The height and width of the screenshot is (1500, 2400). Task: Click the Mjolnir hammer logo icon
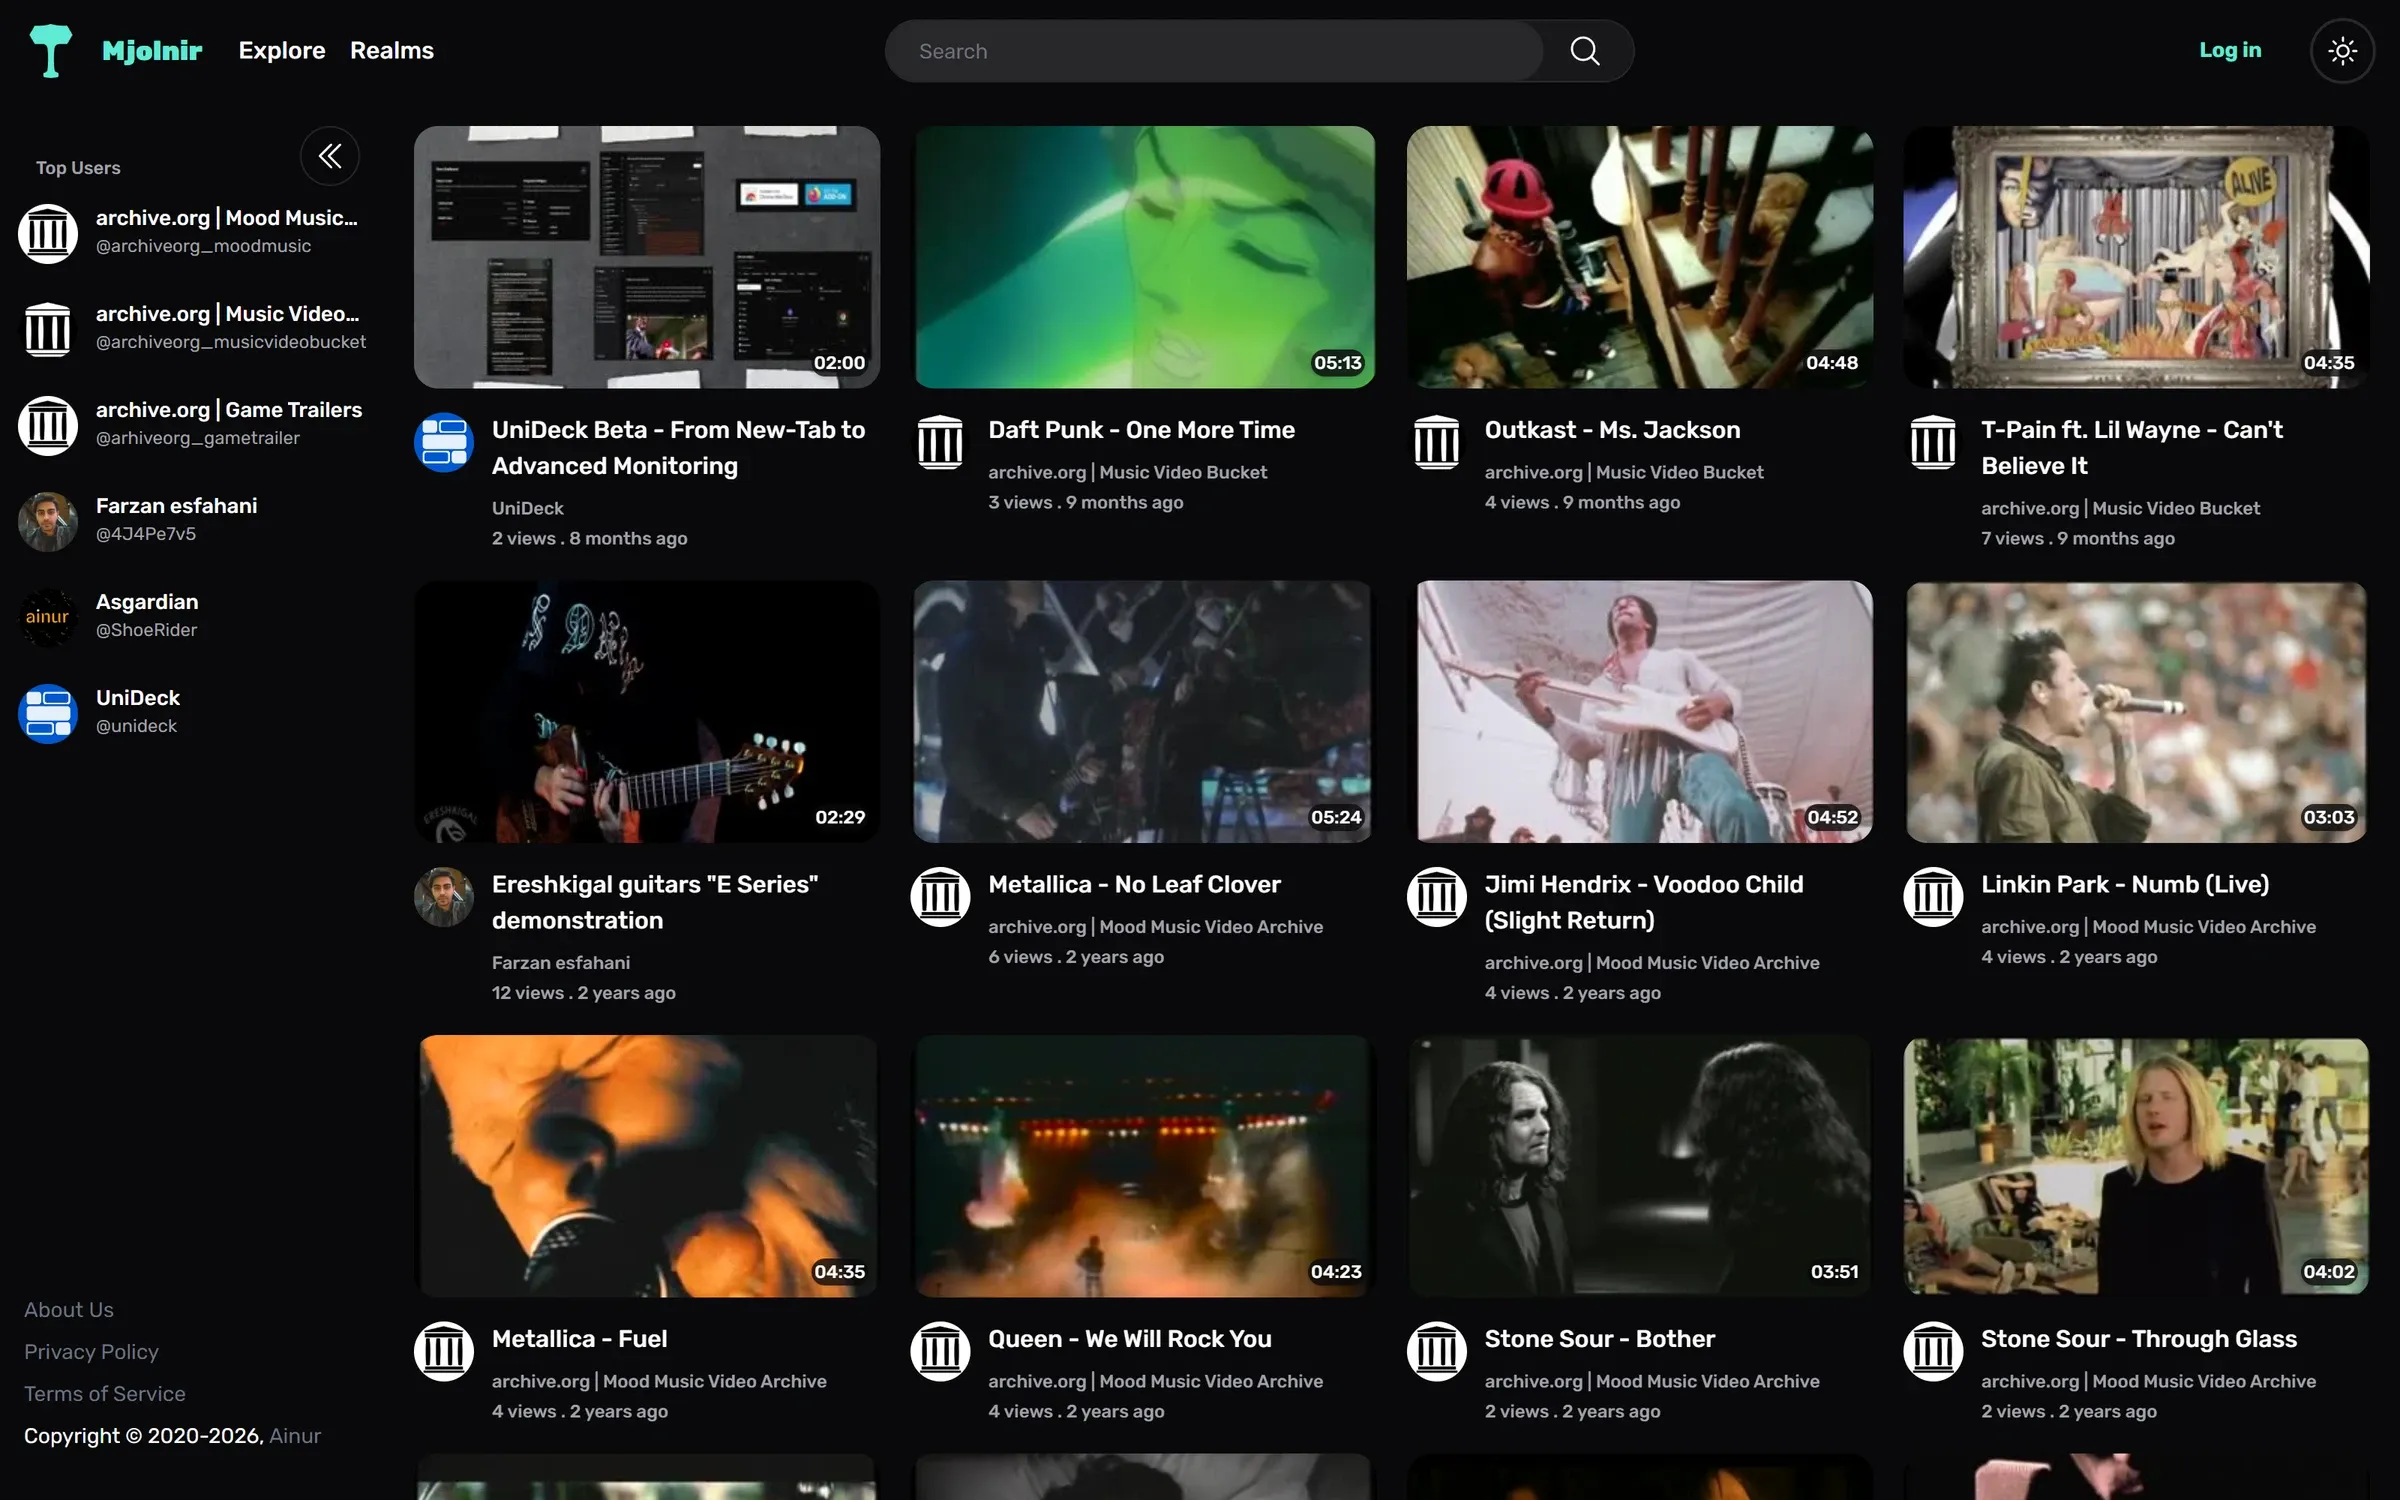click(50, 50)
